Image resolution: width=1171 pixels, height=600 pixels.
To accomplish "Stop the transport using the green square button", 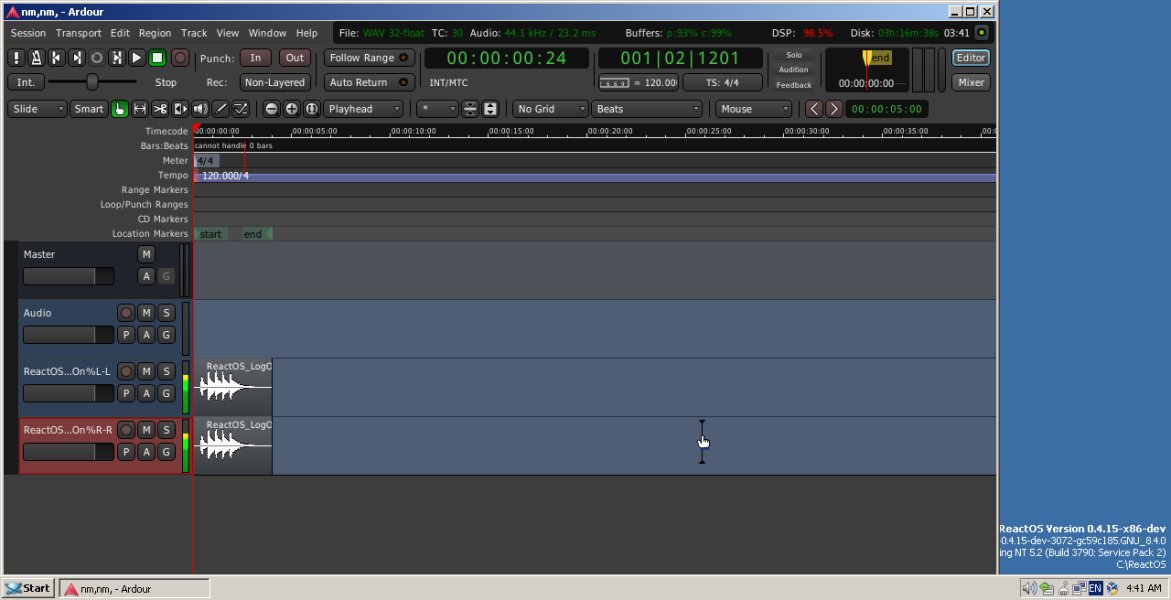I will point(157,58).
